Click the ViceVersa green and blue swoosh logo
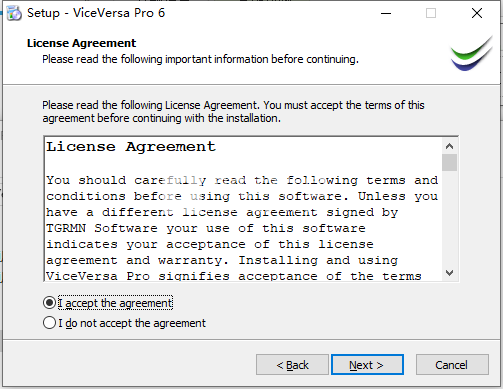Image resolution: width=503 pixels, height=389 pixels. tap(471, 53)
